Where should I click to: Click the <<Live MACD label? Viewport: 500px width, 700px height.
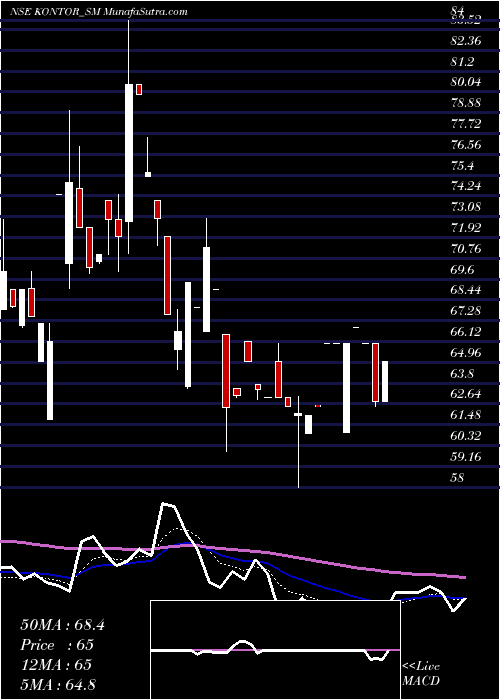[x=421, y=674]
